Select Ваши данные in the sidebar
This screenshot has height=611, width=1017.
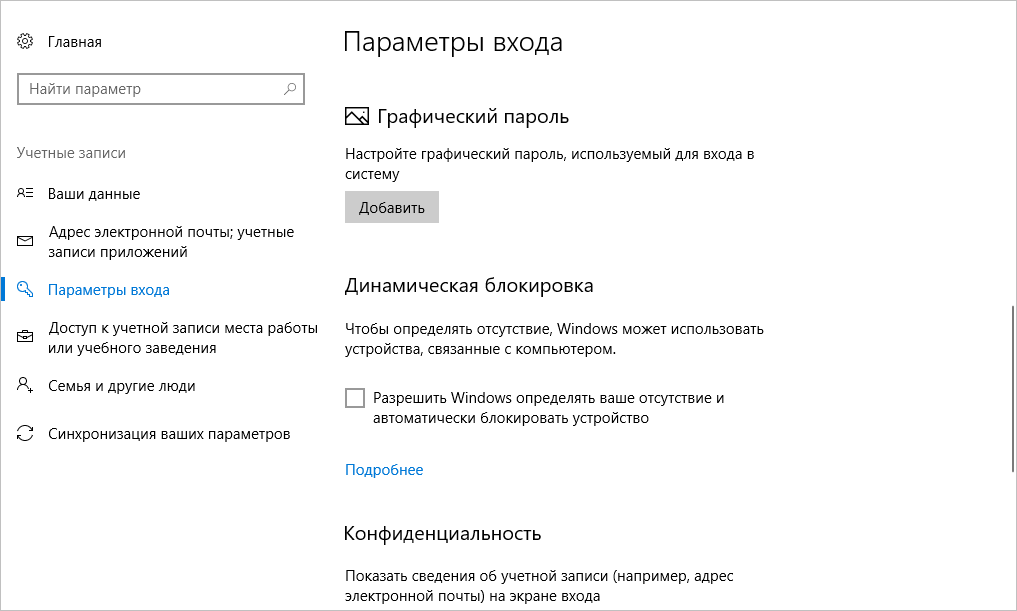click(94, 194)
